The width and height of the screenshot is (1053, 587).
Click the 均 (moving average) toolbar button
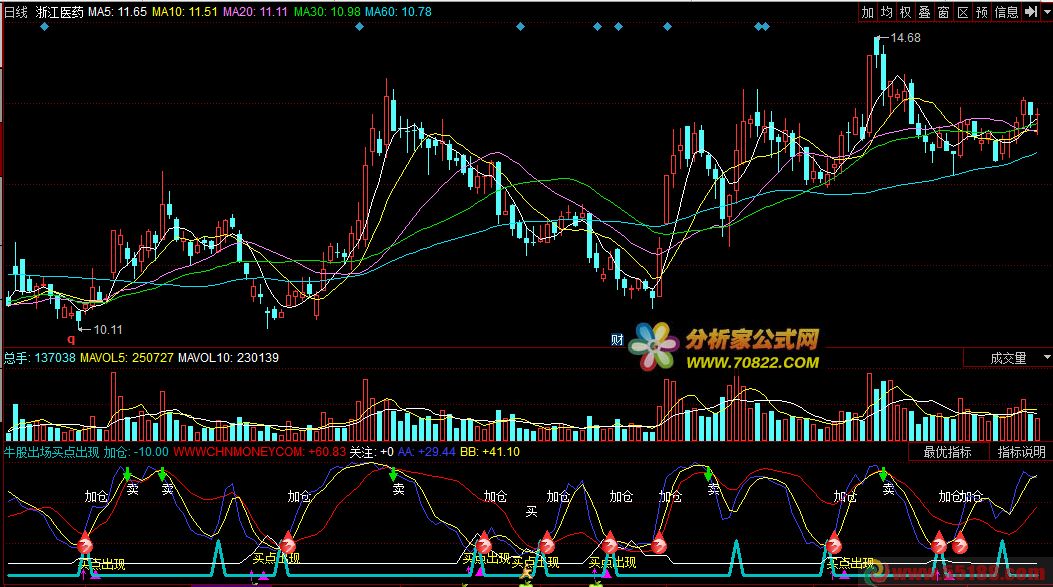[887, 12]
